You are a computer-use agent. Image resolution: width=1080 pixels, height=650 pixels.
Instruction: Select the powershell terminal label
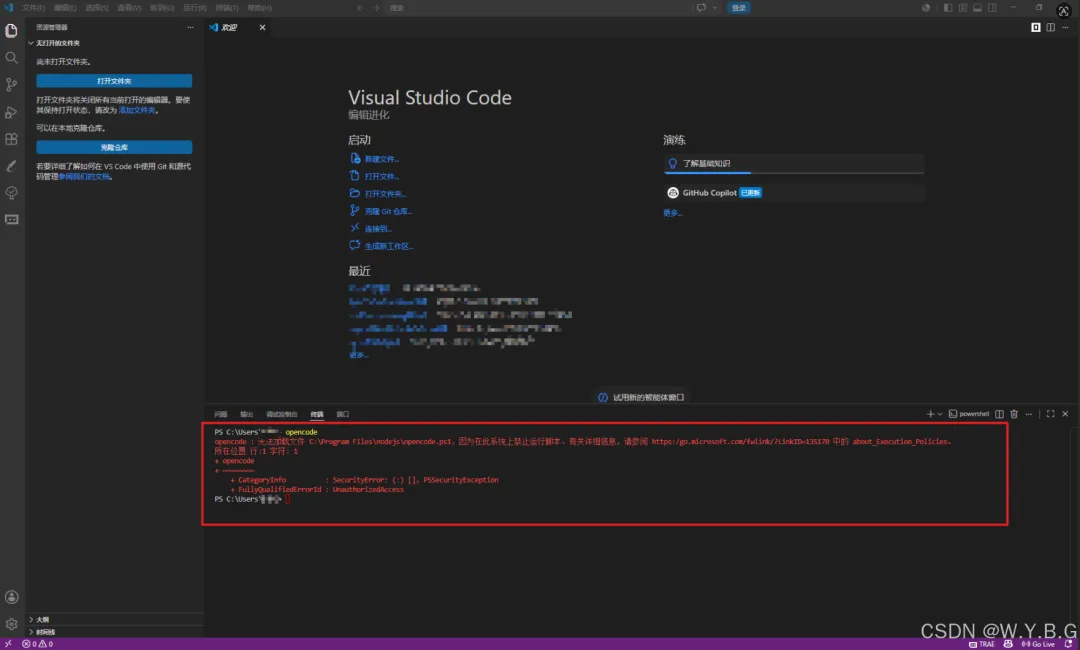(x=969, y=414)
